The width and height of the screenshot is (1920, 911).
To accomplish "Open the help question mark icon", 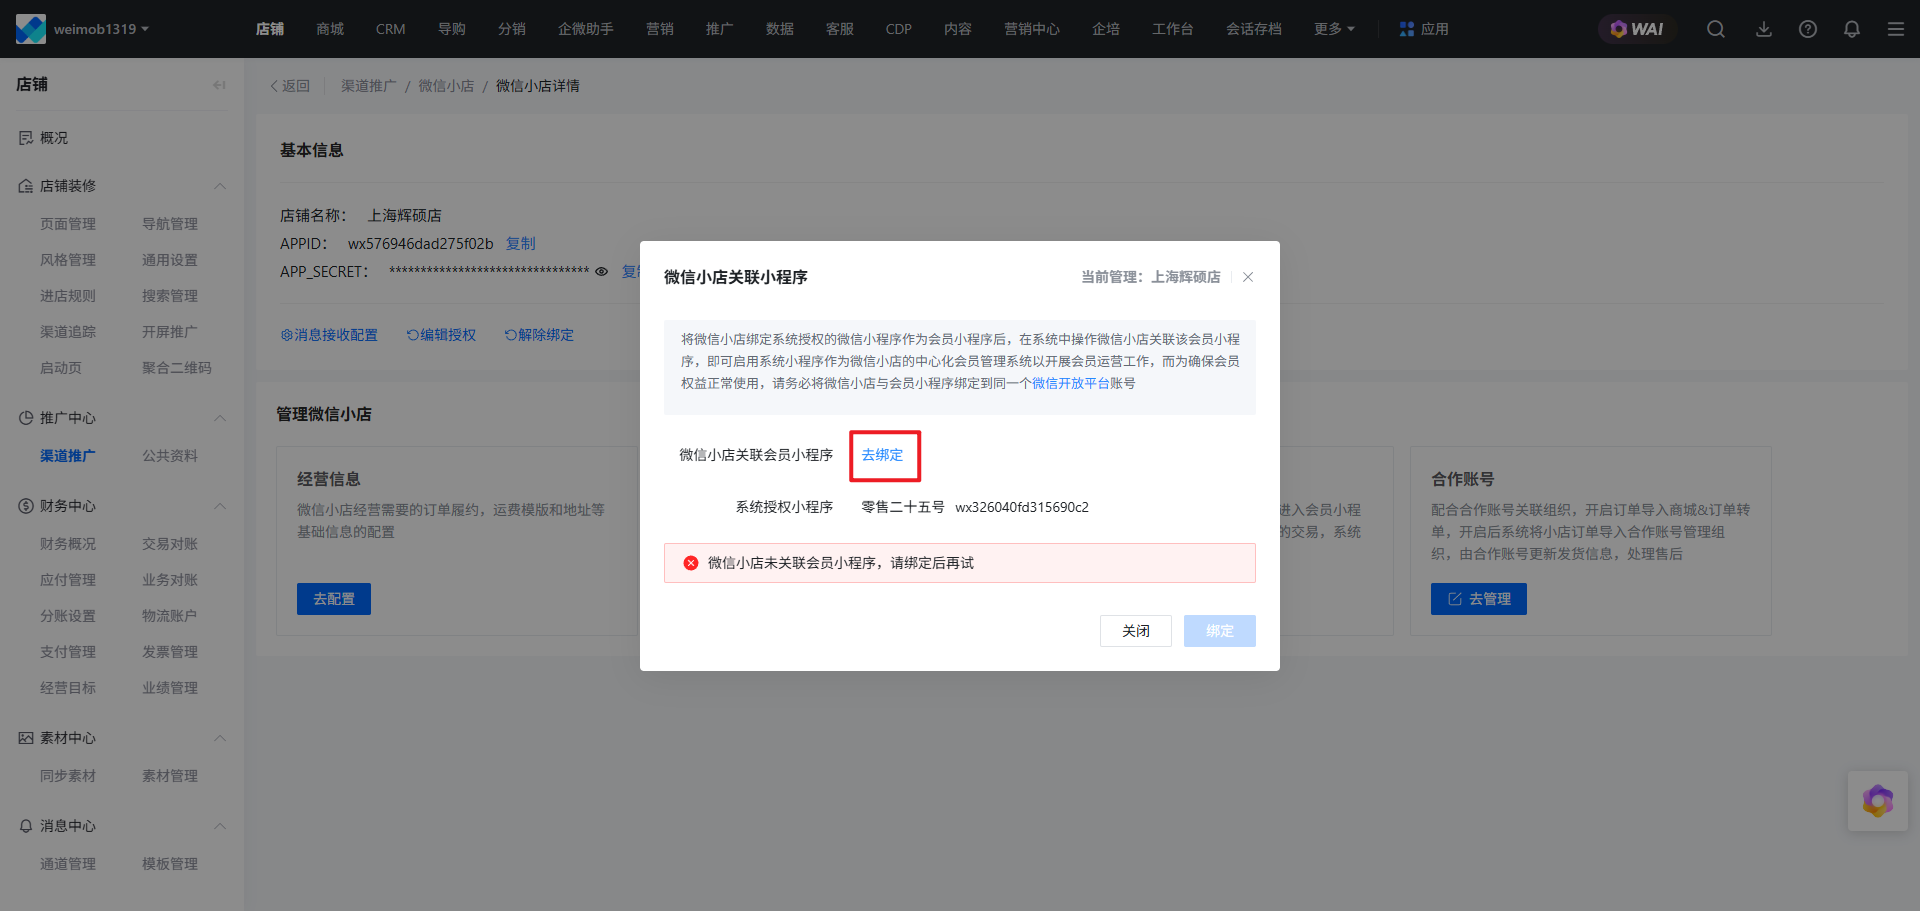I will pyautogui.click(x=1808, y=29).
